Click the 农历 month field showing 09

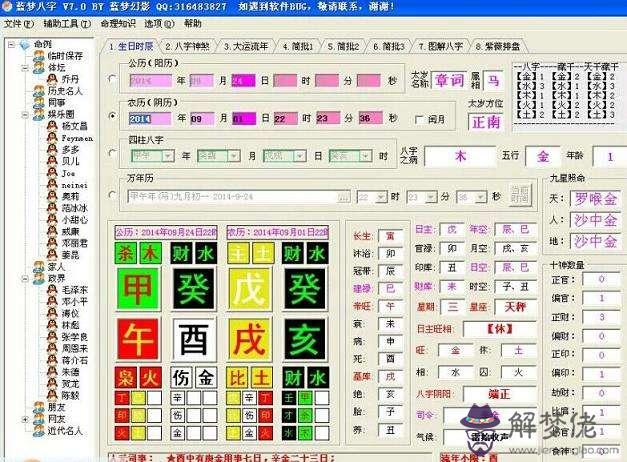coord(202,119)
